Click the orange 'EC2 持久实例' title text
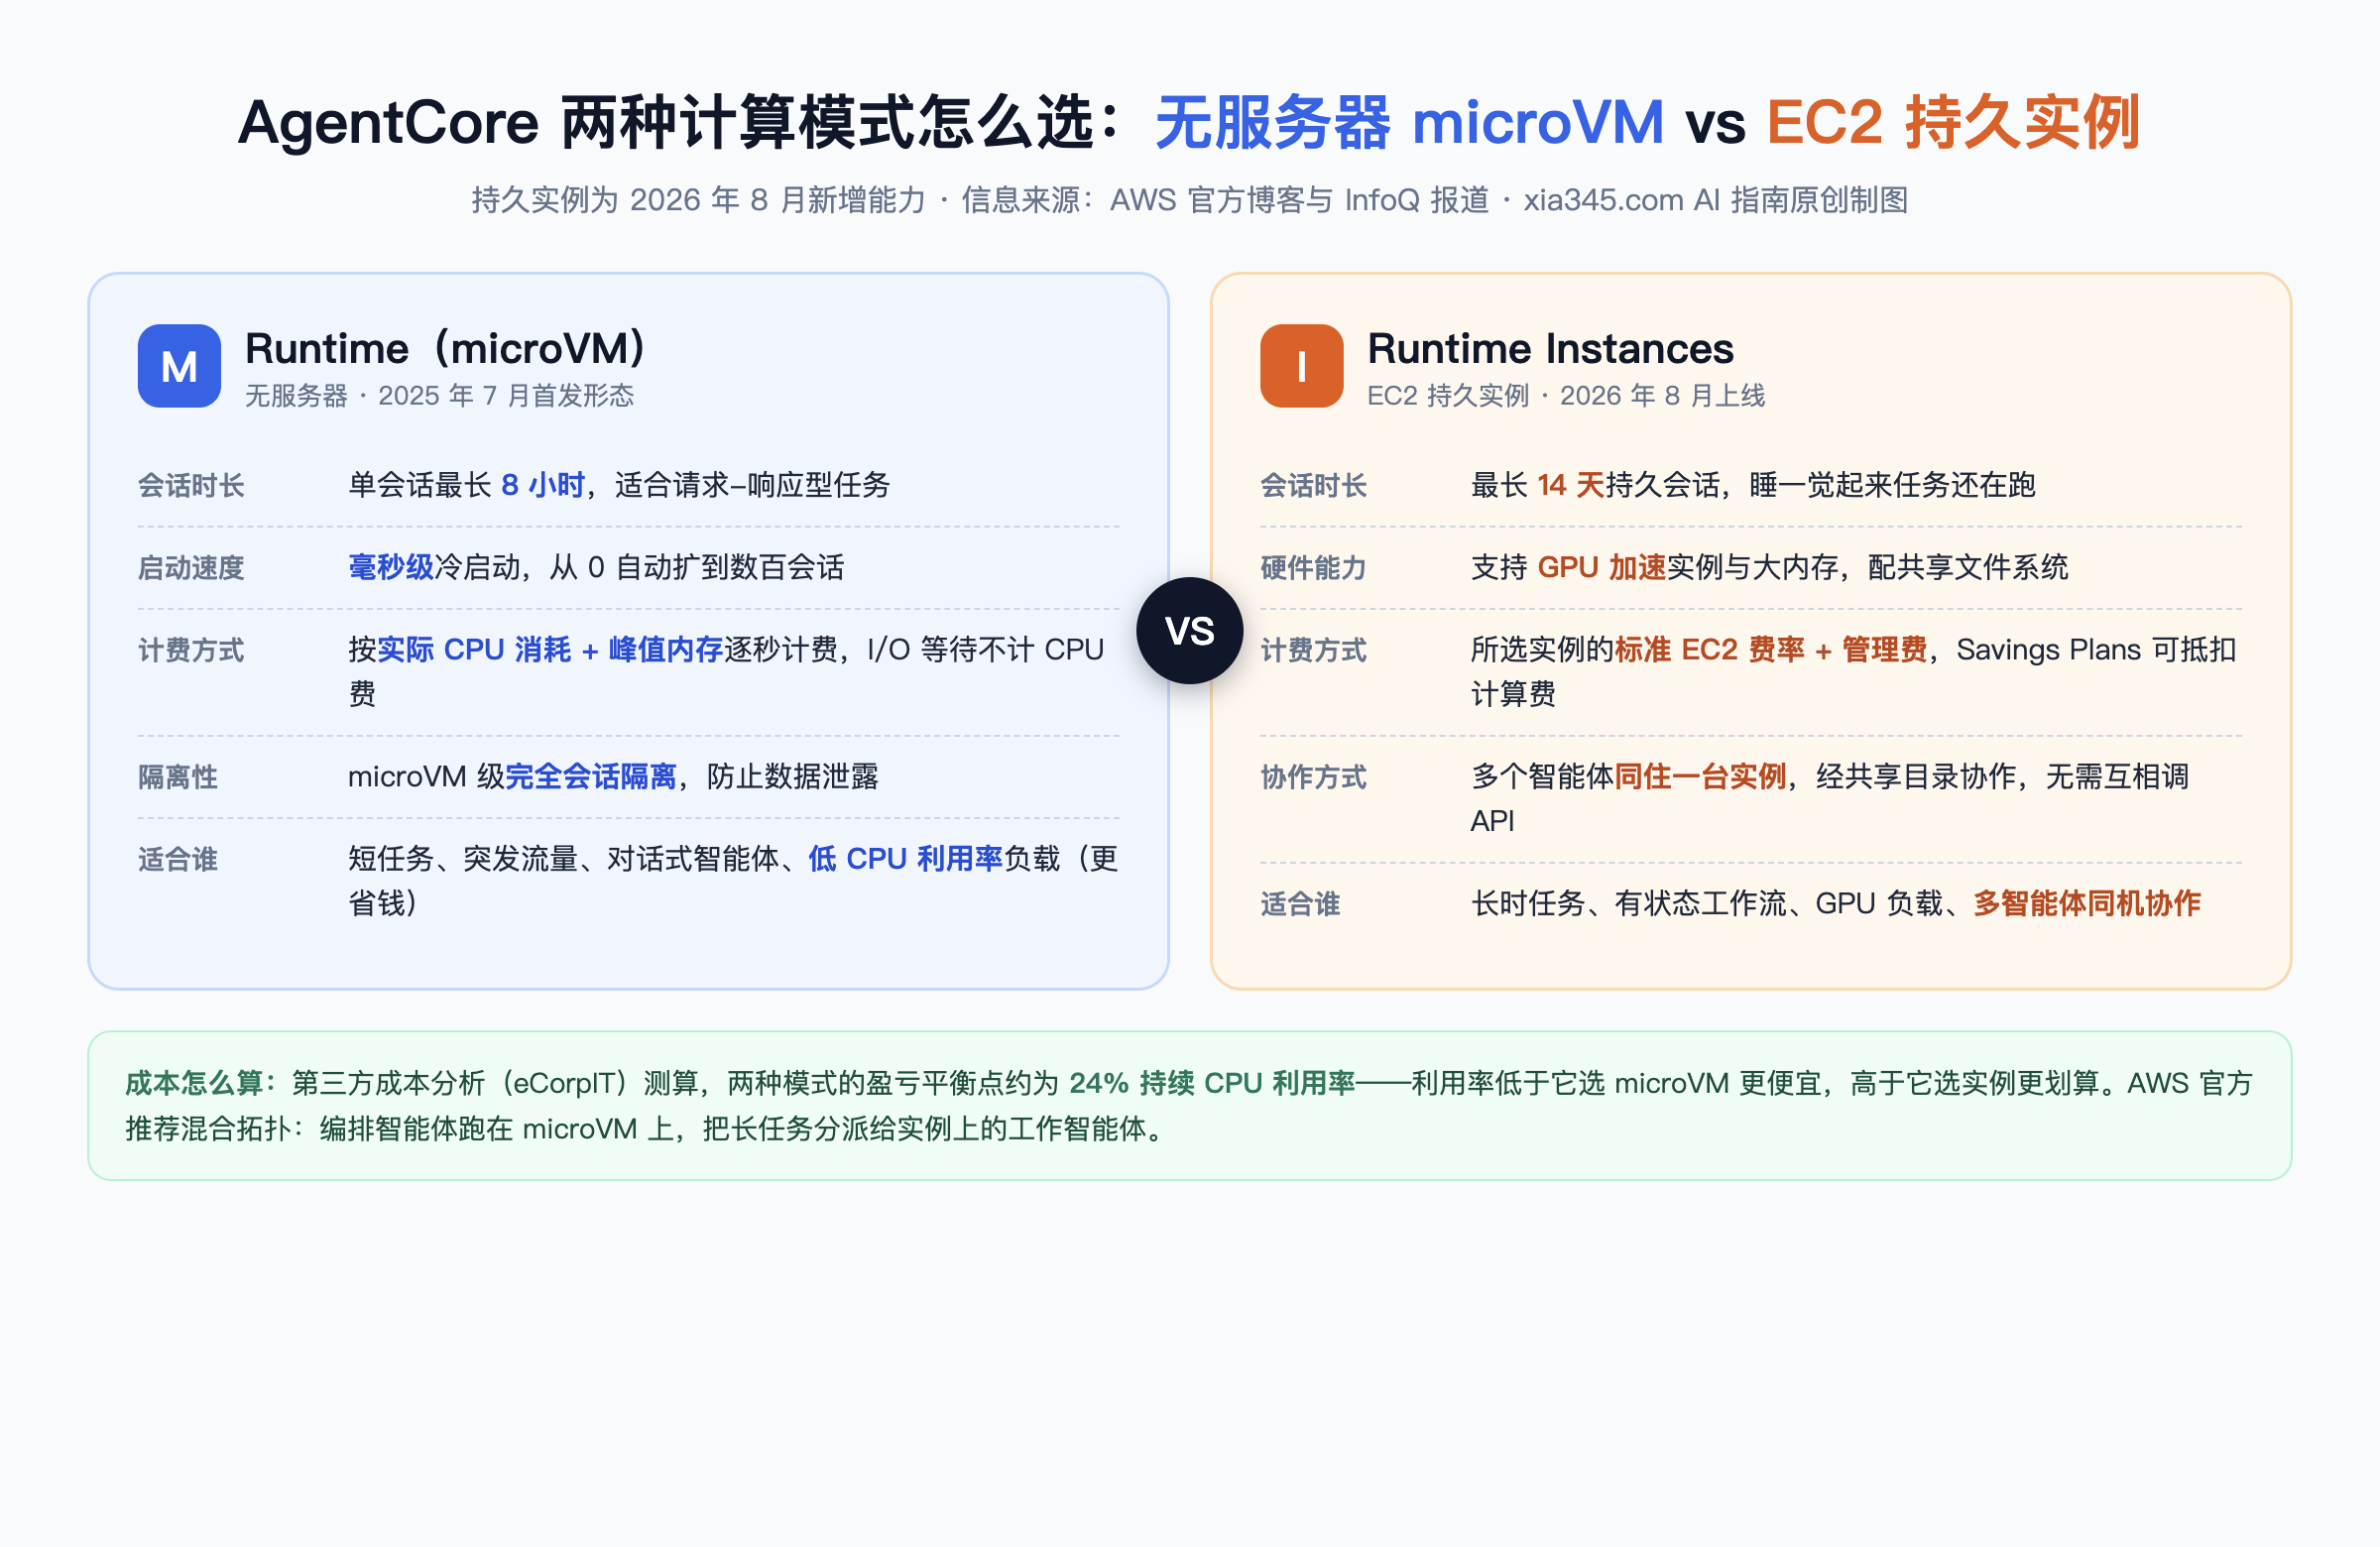This screenshot has width=2380, height=1547. [x=1953, y=122]
